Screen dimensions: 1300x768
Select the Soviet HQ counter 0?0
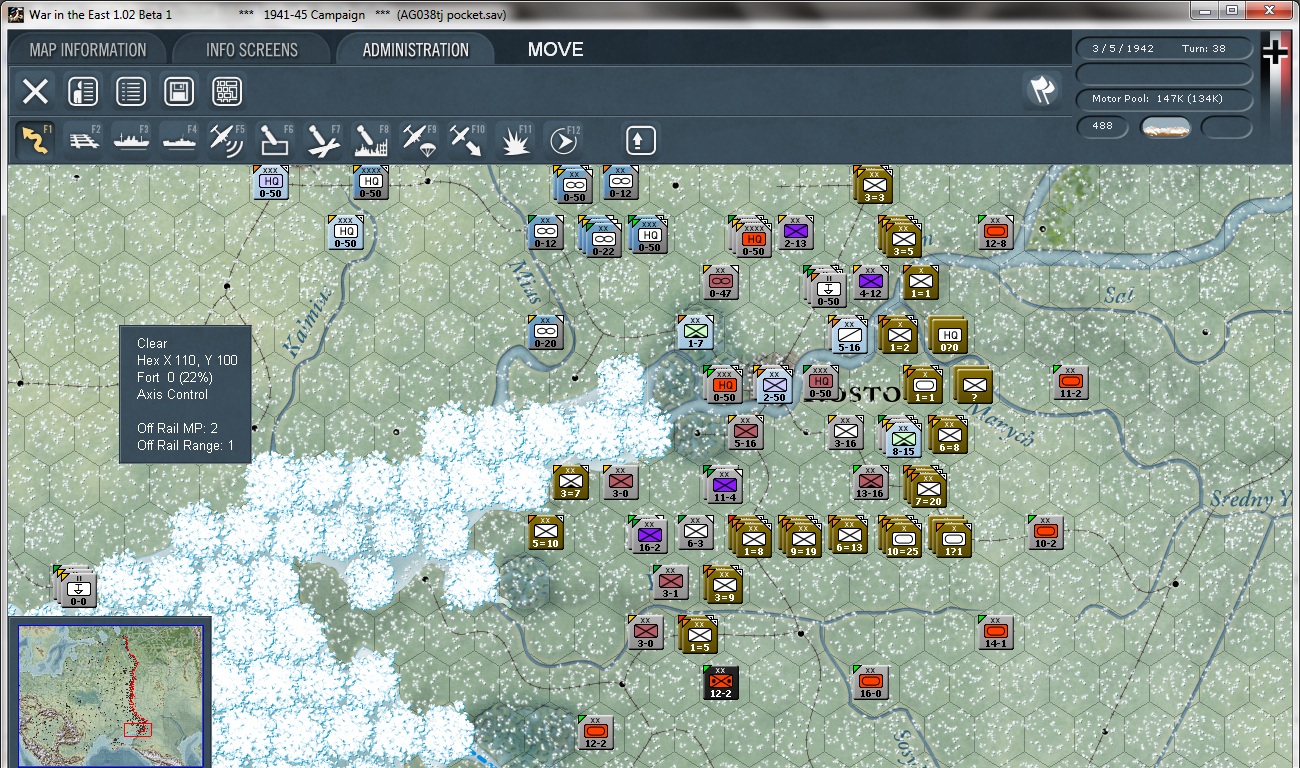point(948,336)
